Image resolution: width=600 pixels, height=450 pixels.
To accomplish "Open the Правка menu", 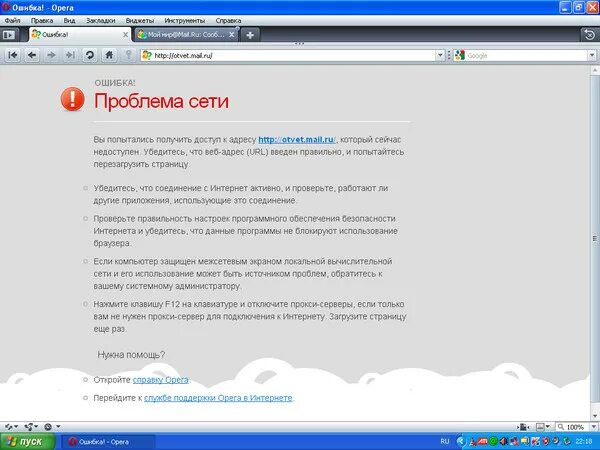I will coord(42,21).
